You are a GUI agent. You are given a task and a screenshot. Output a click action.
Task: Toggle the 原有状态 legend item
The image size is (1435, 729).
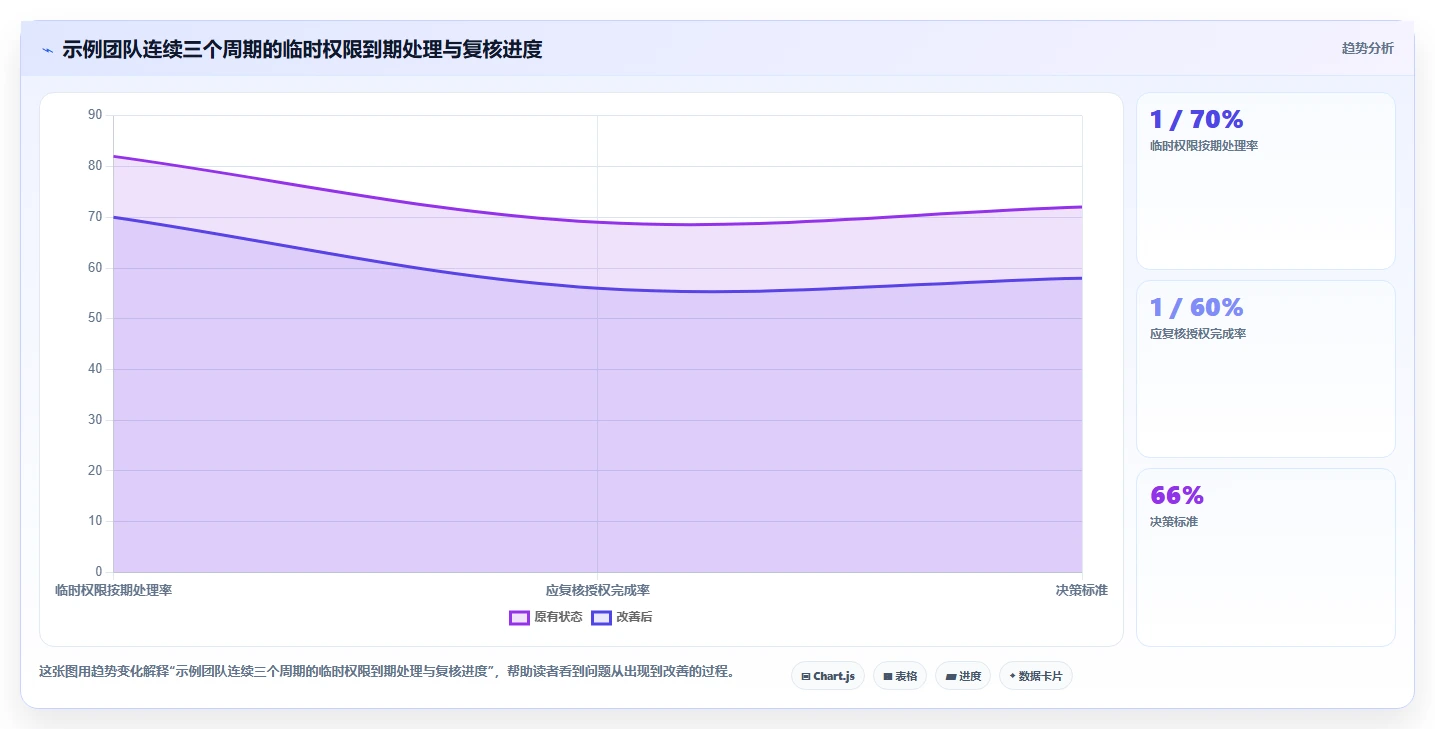coord(546,617)
